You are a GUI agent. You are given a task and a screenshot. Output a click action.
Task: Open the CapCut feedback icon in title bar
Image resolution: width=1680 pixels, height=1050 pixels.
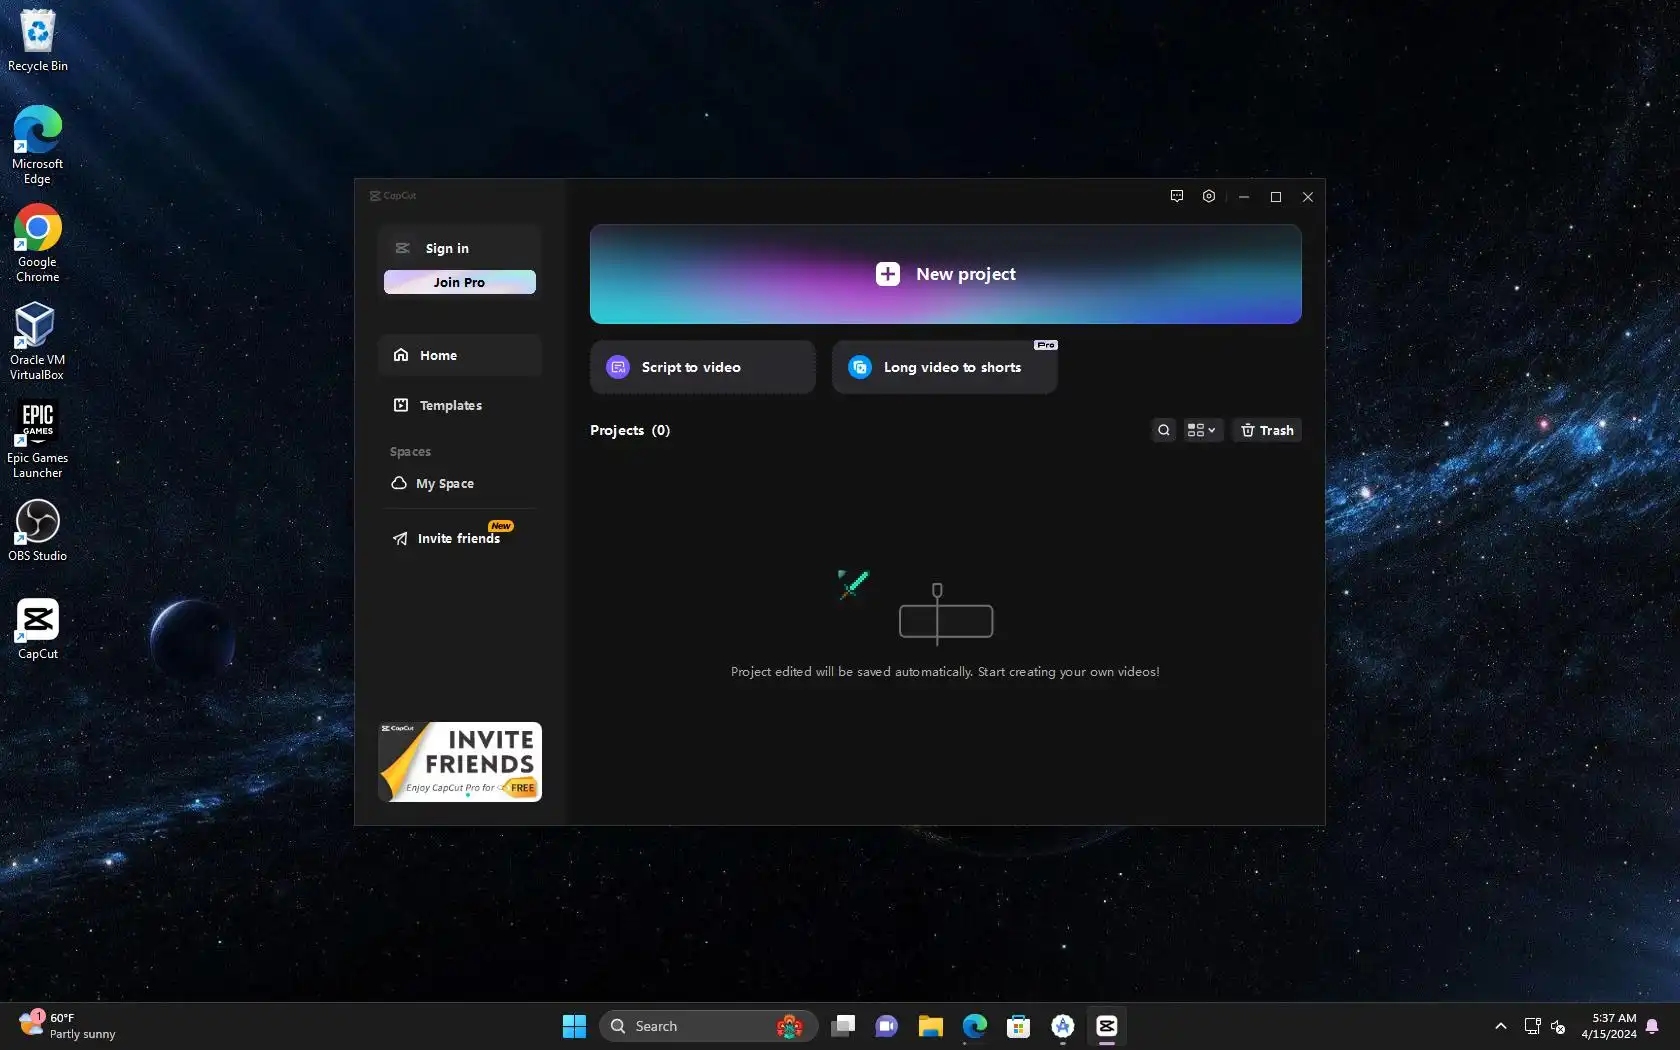pos(1177,196)
